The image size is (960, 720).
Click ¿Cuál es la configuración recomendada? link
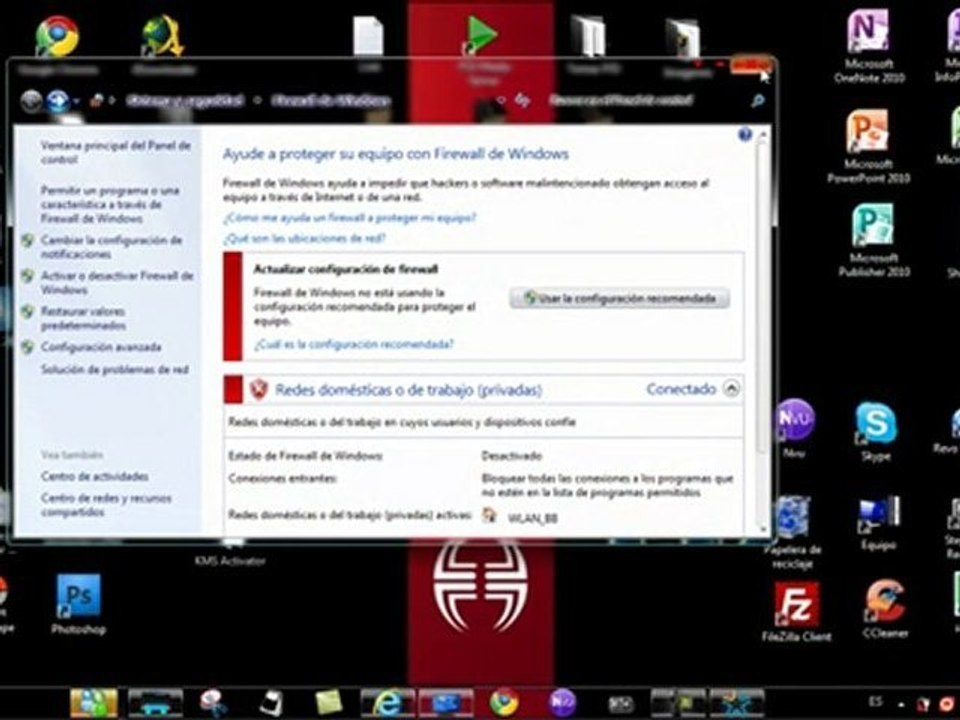click(354, 344)
